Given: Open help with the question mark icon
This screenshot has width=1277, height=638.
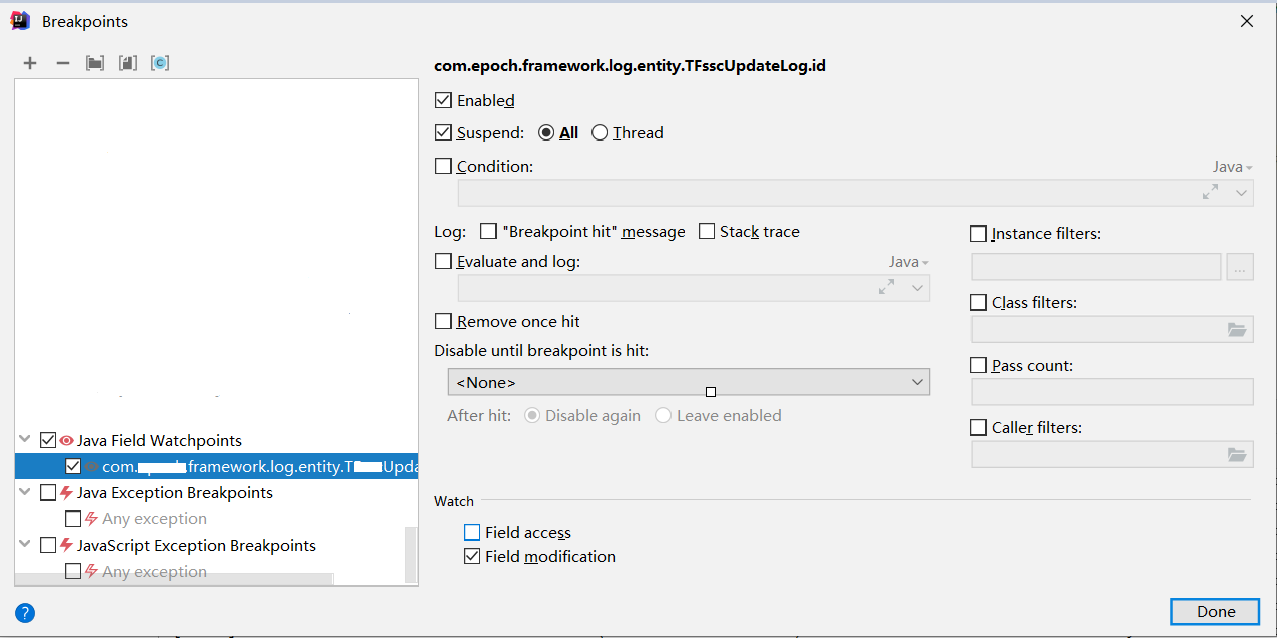Looking at the screenshot, I should pos(25,613).
